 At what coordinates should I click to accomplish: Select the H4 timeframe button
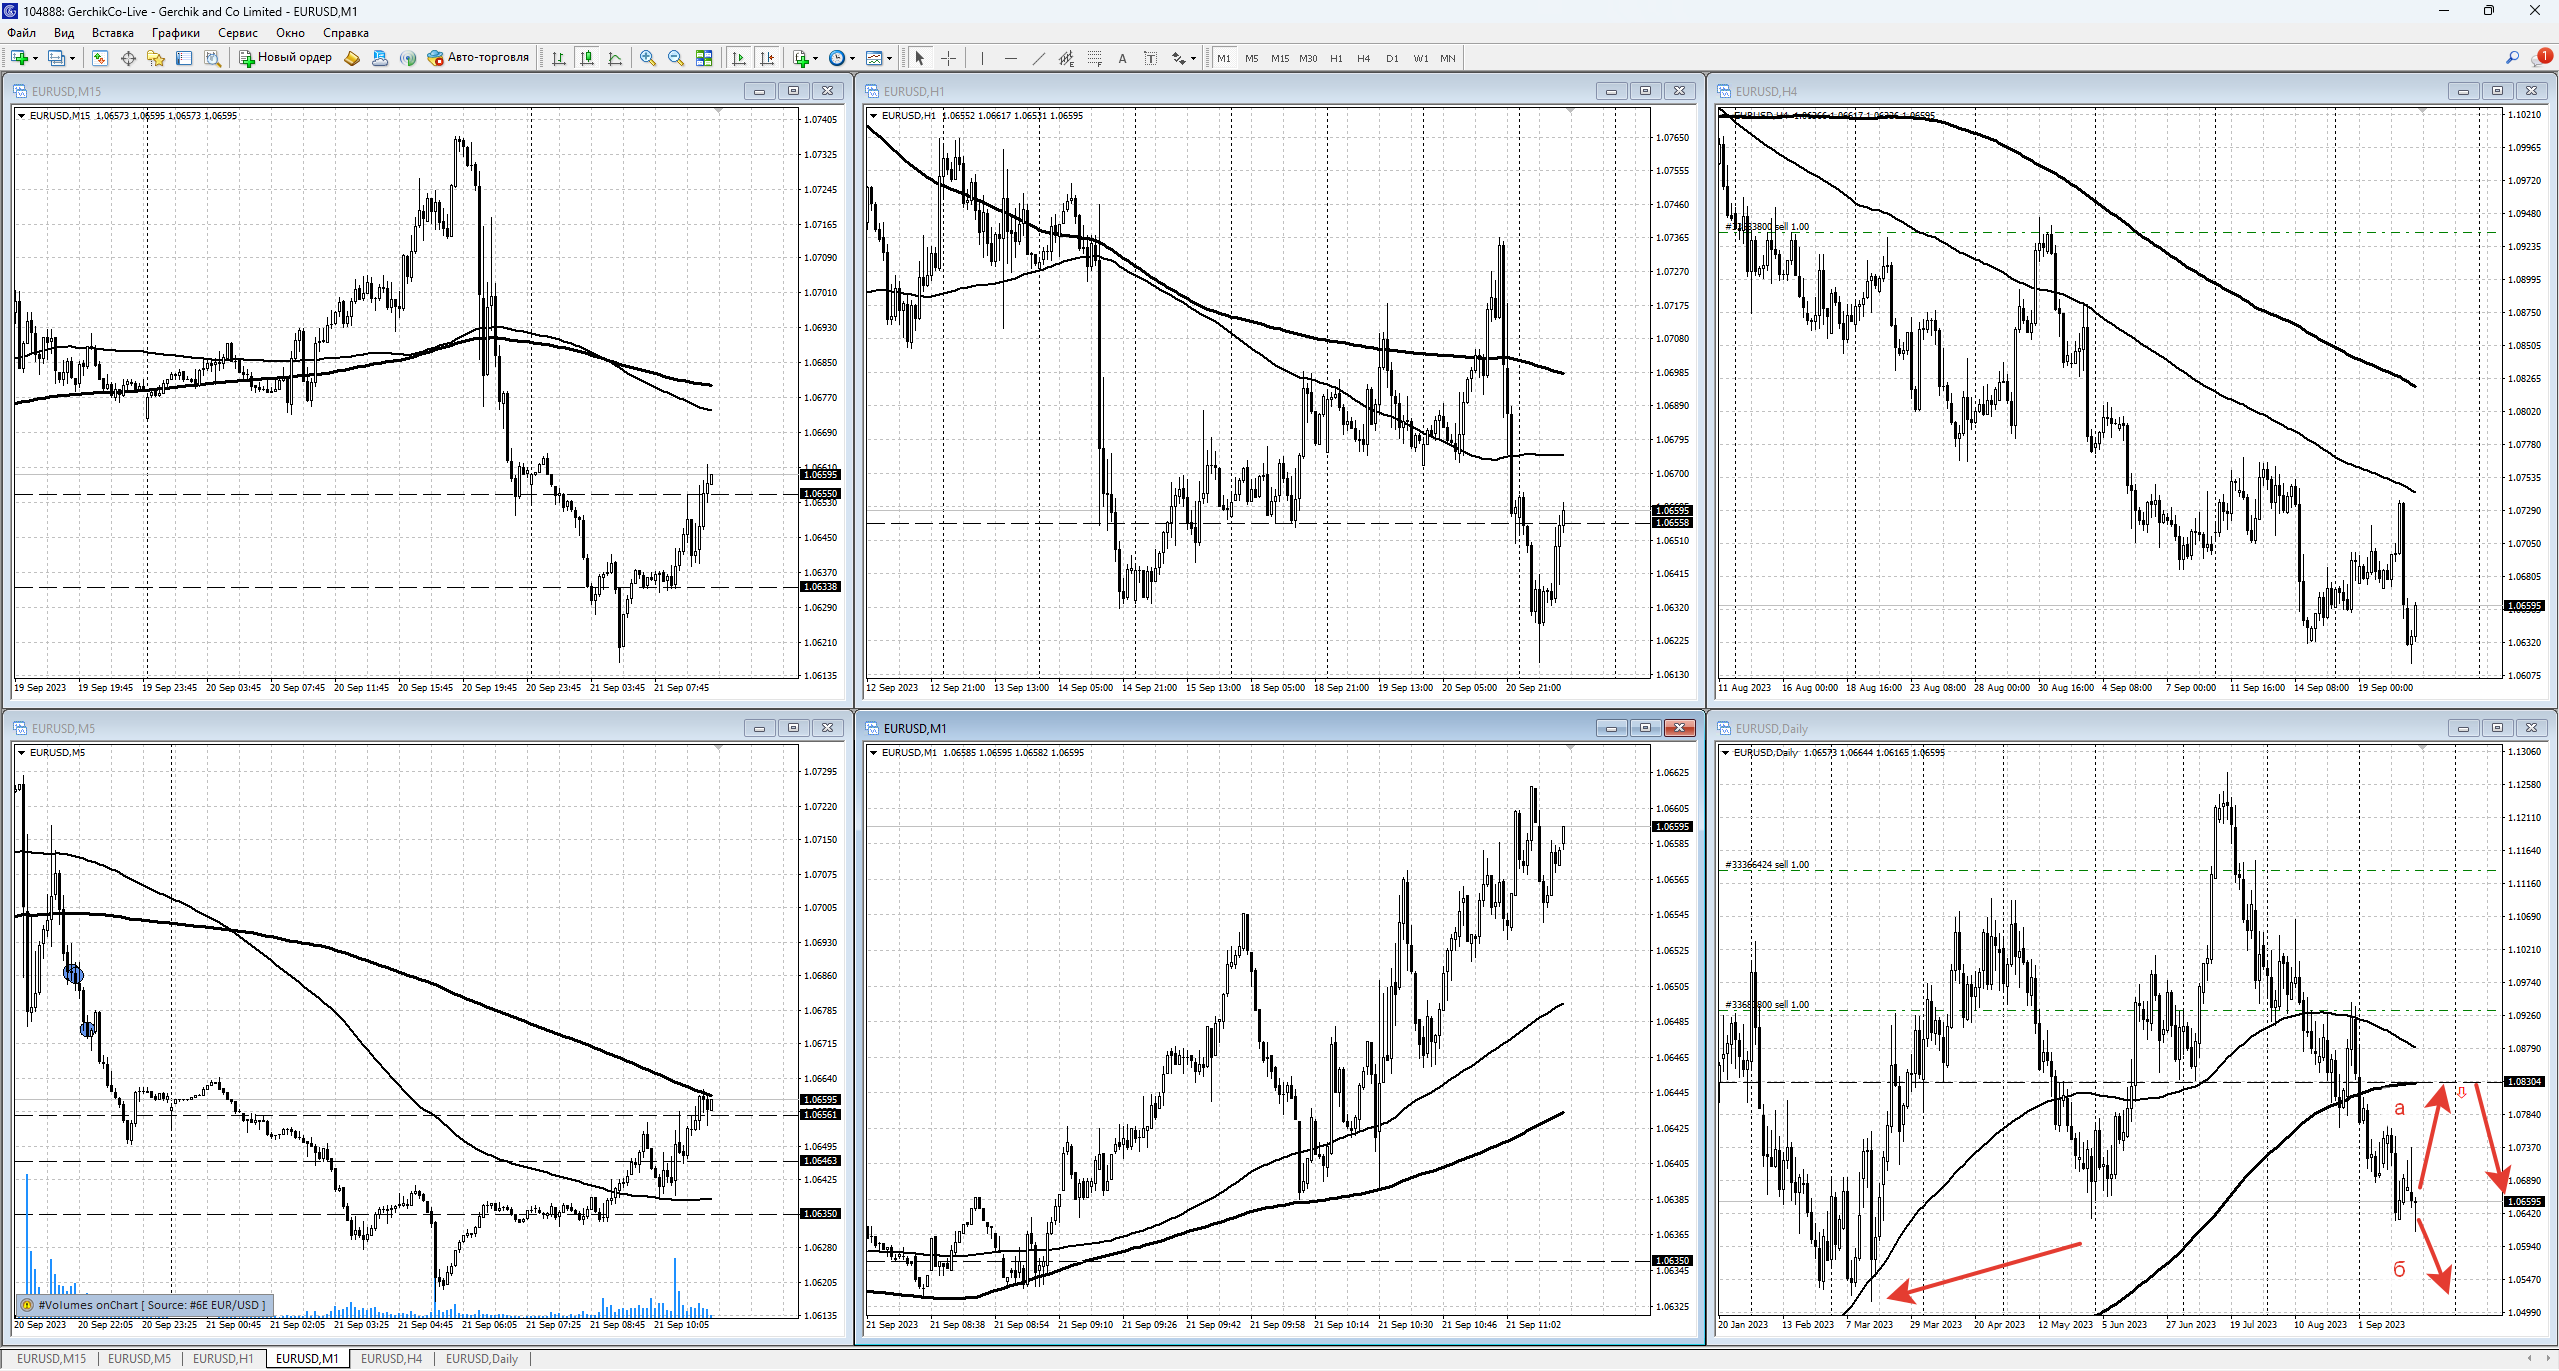(x=1363, y=58)
